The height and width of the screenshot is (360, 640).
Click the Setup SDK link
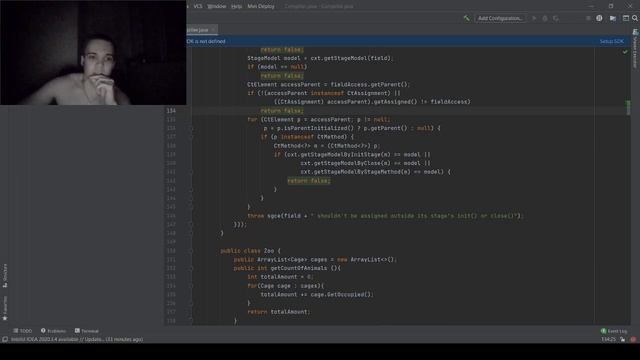click(x=611, y=41)
